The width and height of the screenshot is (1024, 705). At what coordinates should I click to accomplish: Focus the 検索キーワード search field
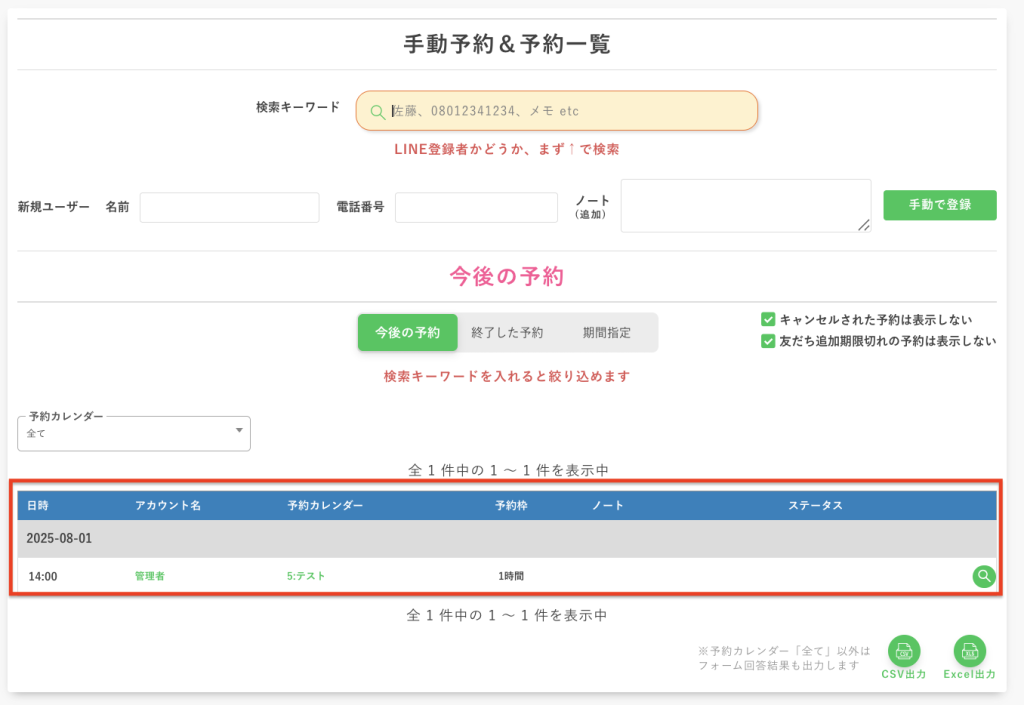tap(570, 111)
